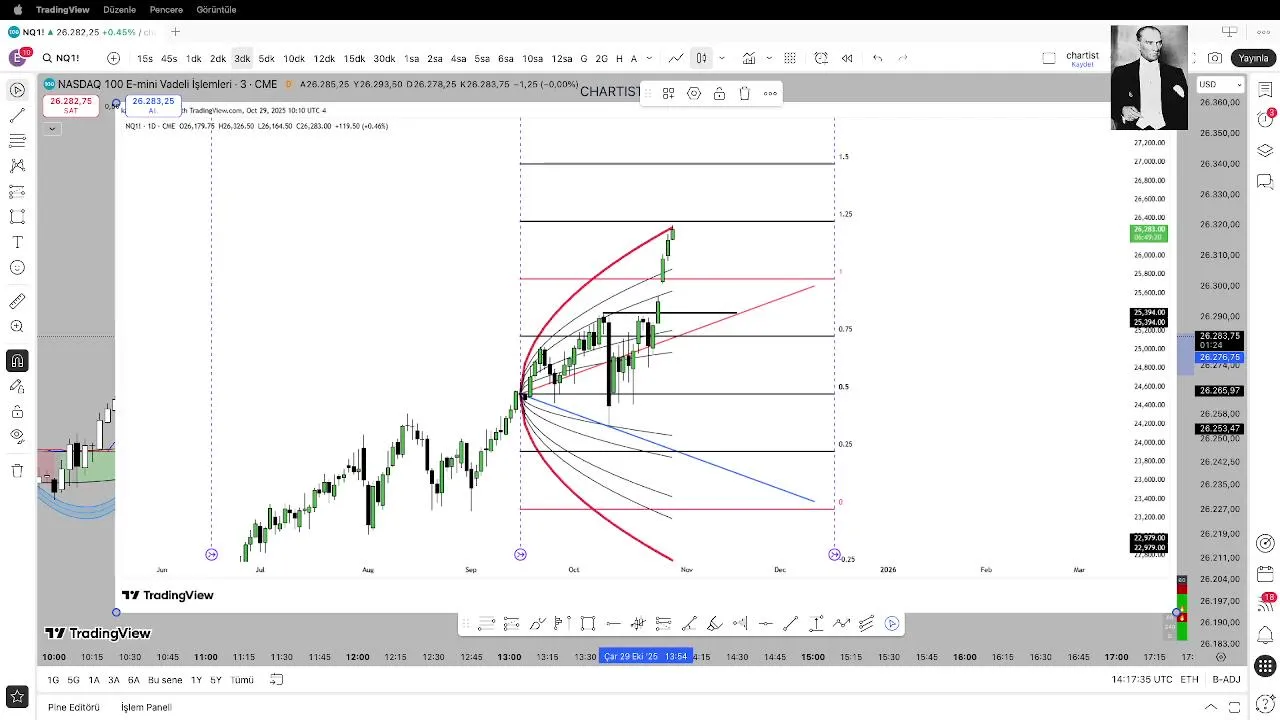
Task: Select the 15s timeframe
Action: (x=145, y=58)
